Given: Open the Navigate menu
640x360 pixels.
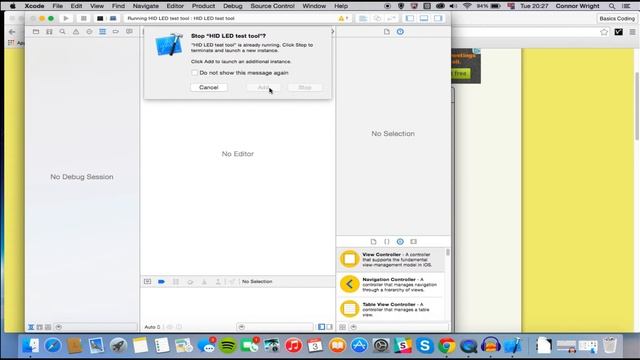Looking at the screenshot, I should [146, 6].
